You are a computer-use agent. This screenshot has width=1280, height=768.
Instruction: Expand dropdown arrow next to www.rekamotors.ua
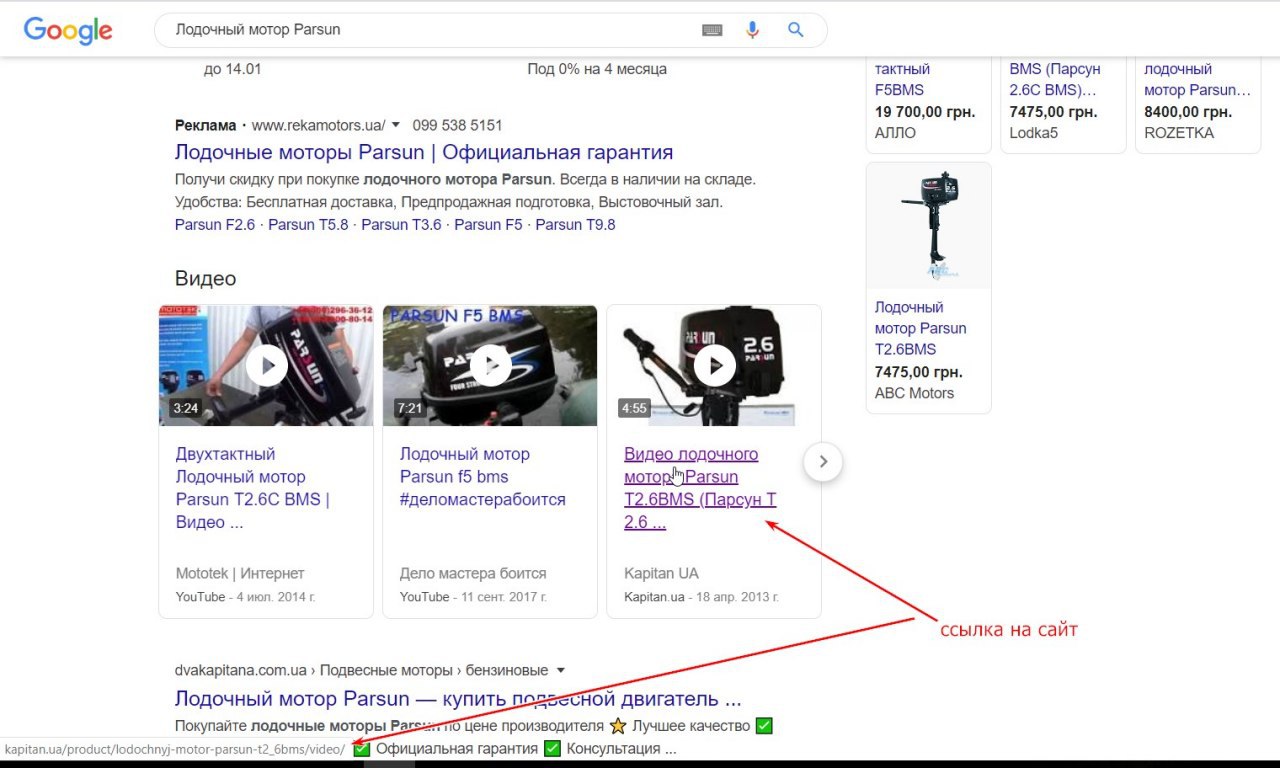pyautogui.click(x=396, y=125)
